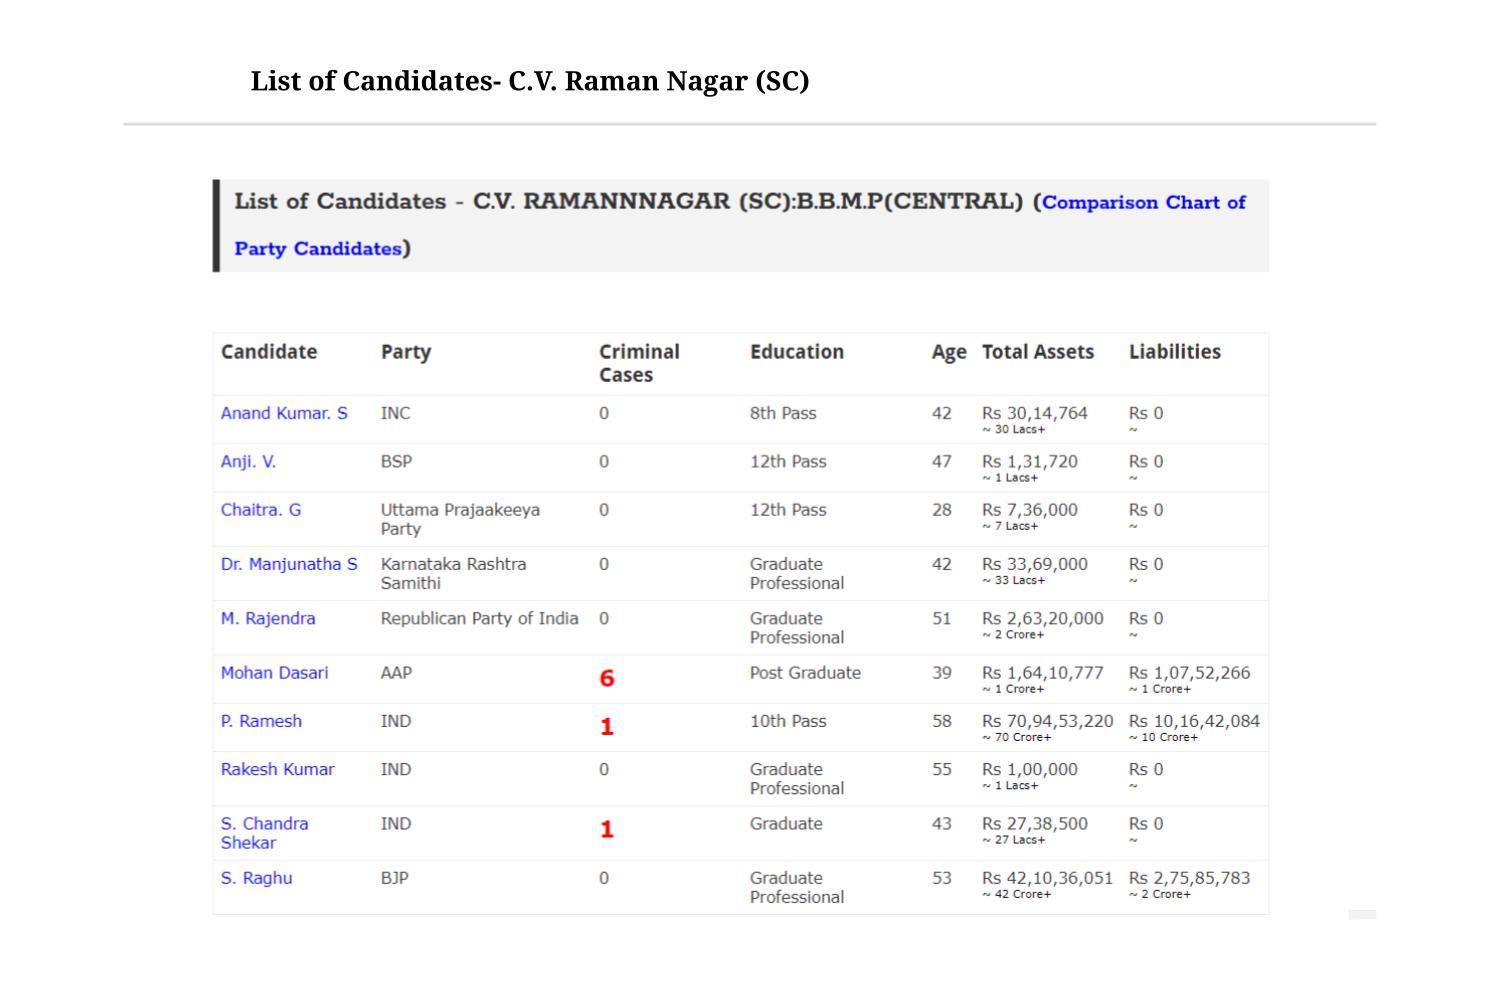Image resolution: width=1500 pixels, height=1000 pixels.
Task: Click the Total Assets column header
Action: click(1038, 352)
